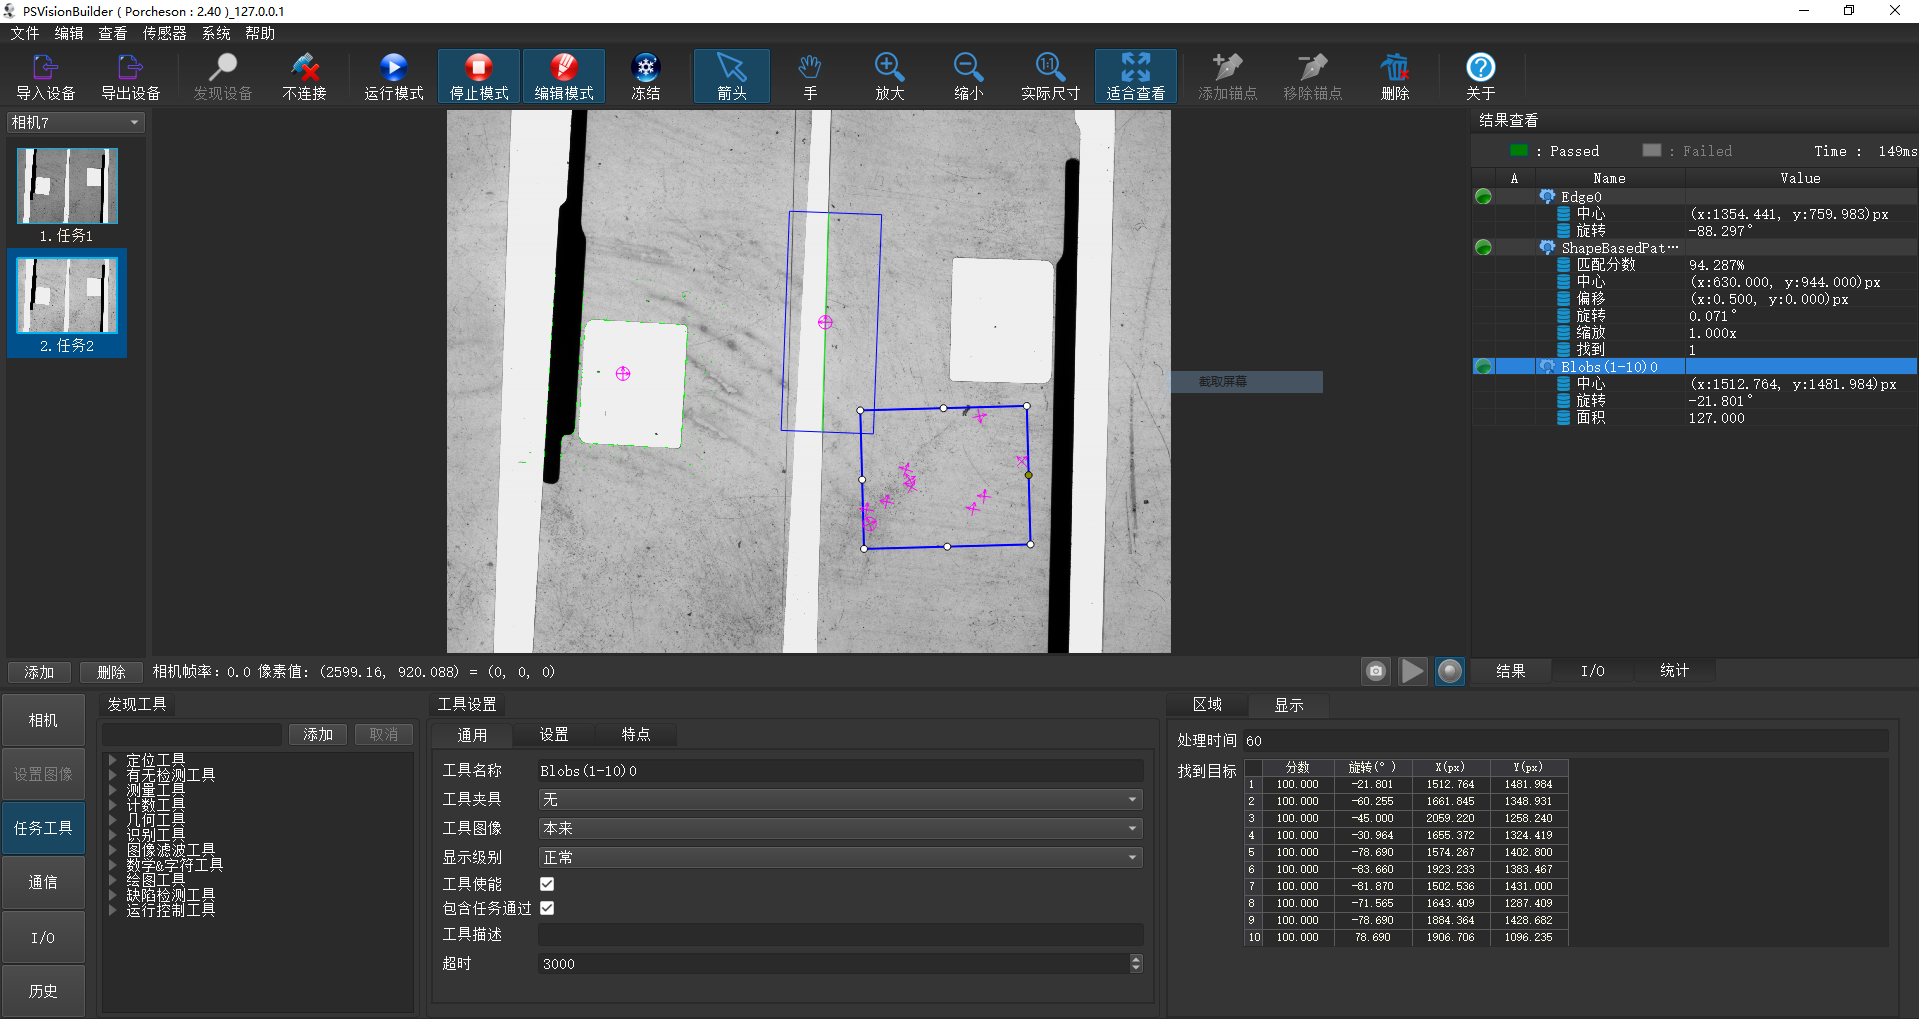
Task: Click the 导入设备 import device icon
Action: pyautogui.click(x=45, y=68)
